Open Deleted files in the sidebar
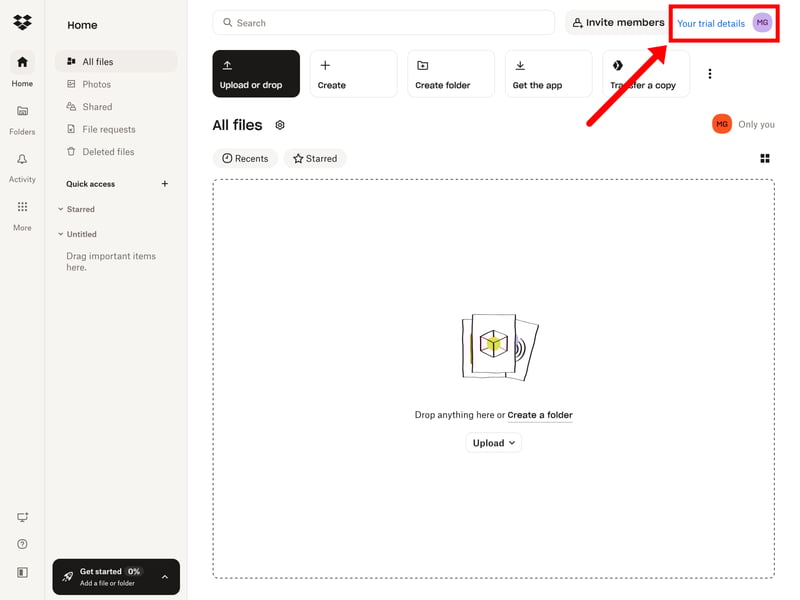Image resolution: width=800 pixels, height=600 pixels. pyautogui.click(x=107, y=152)
